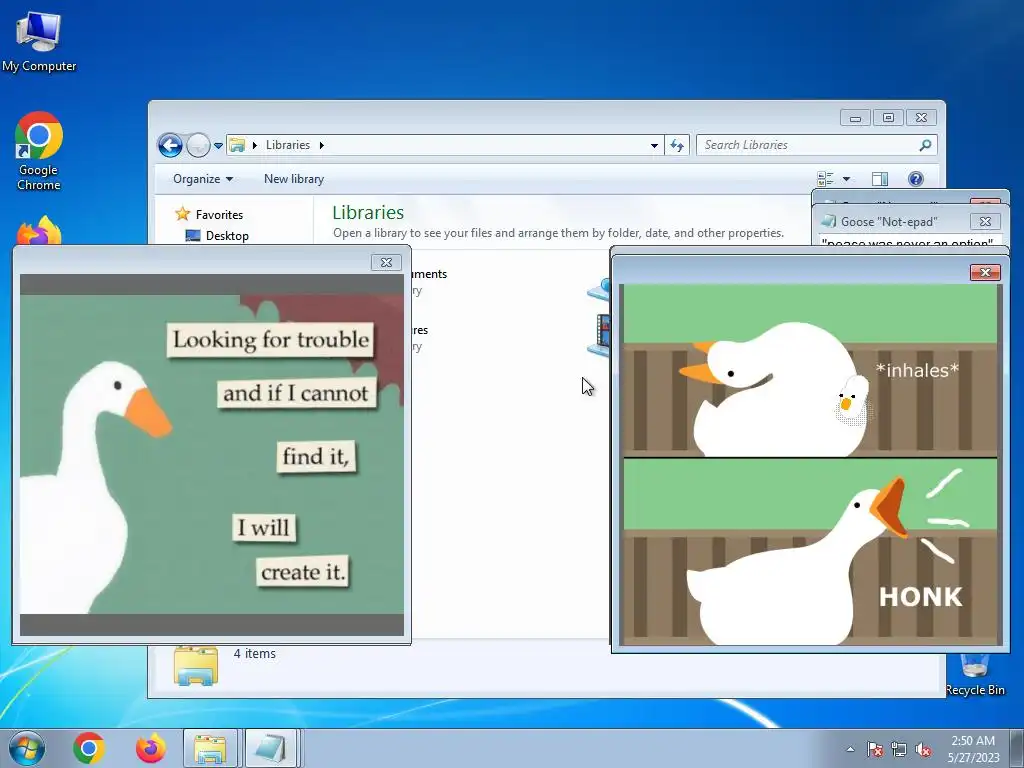The height and width of the screenshot is (768, 1024).
Task: Click the 4 items status text
Action: pos(255,654)
